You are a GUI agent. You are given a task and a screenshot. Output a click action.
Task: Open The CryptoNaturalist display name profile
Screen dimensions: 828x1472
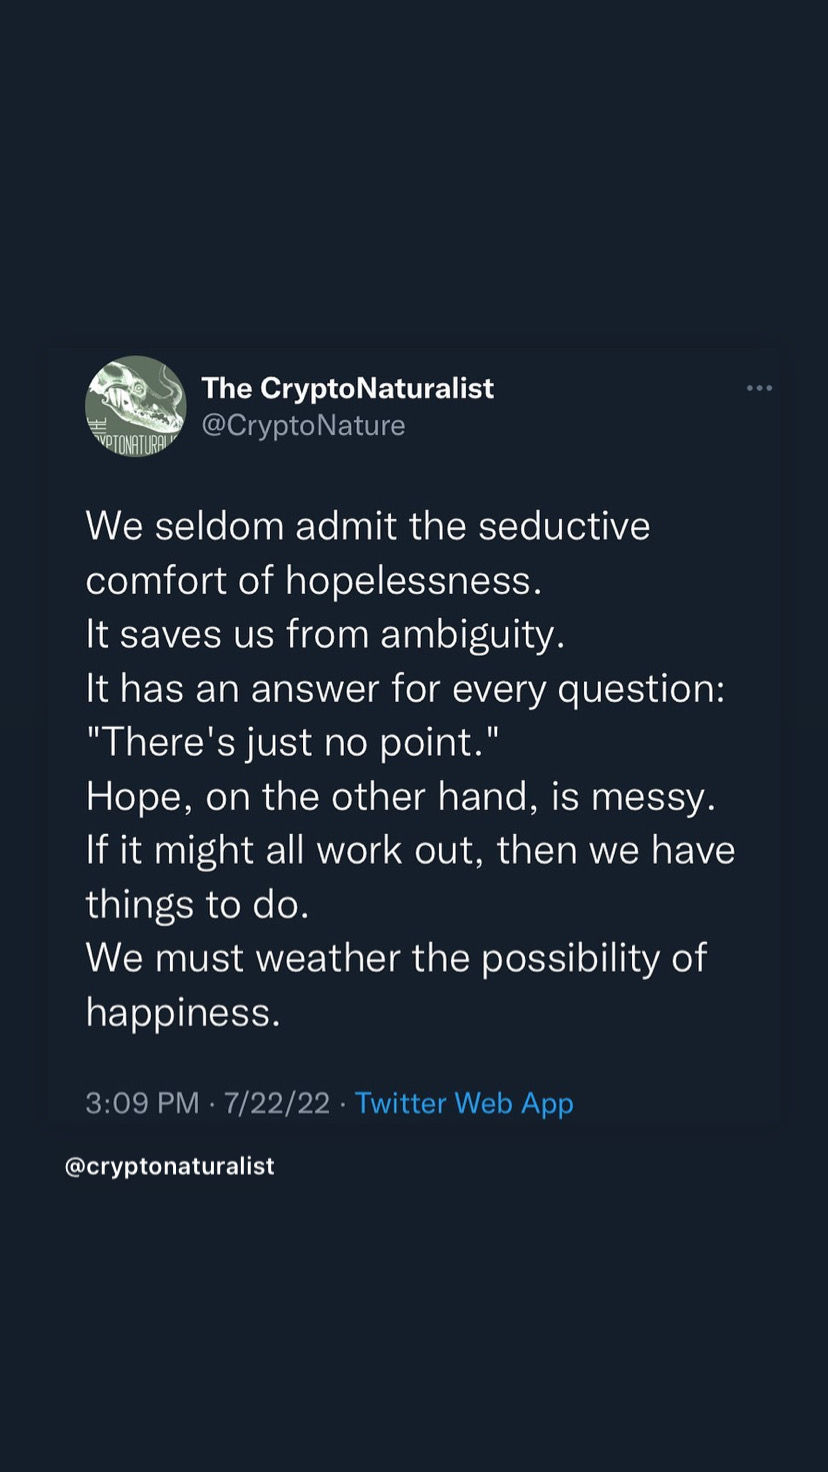pos(348,388)
